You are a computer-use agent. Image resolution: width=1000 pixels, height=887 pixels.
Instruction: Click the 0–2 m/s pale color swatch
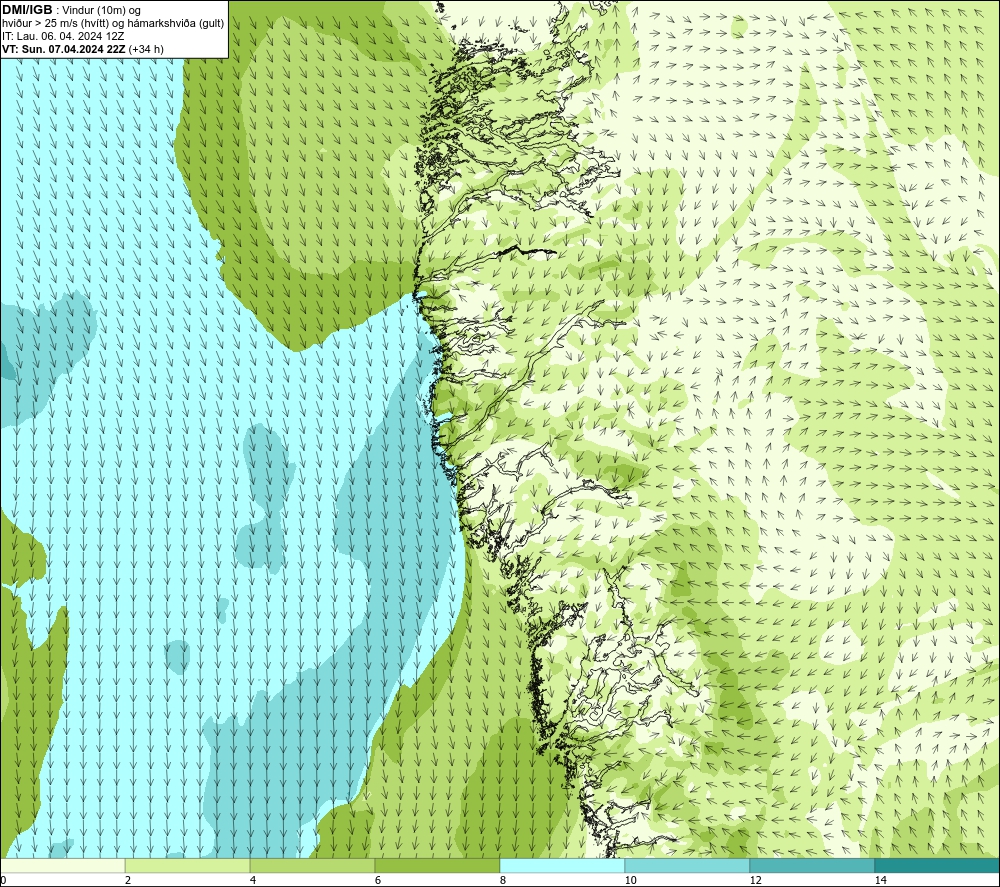coord(62,865)
